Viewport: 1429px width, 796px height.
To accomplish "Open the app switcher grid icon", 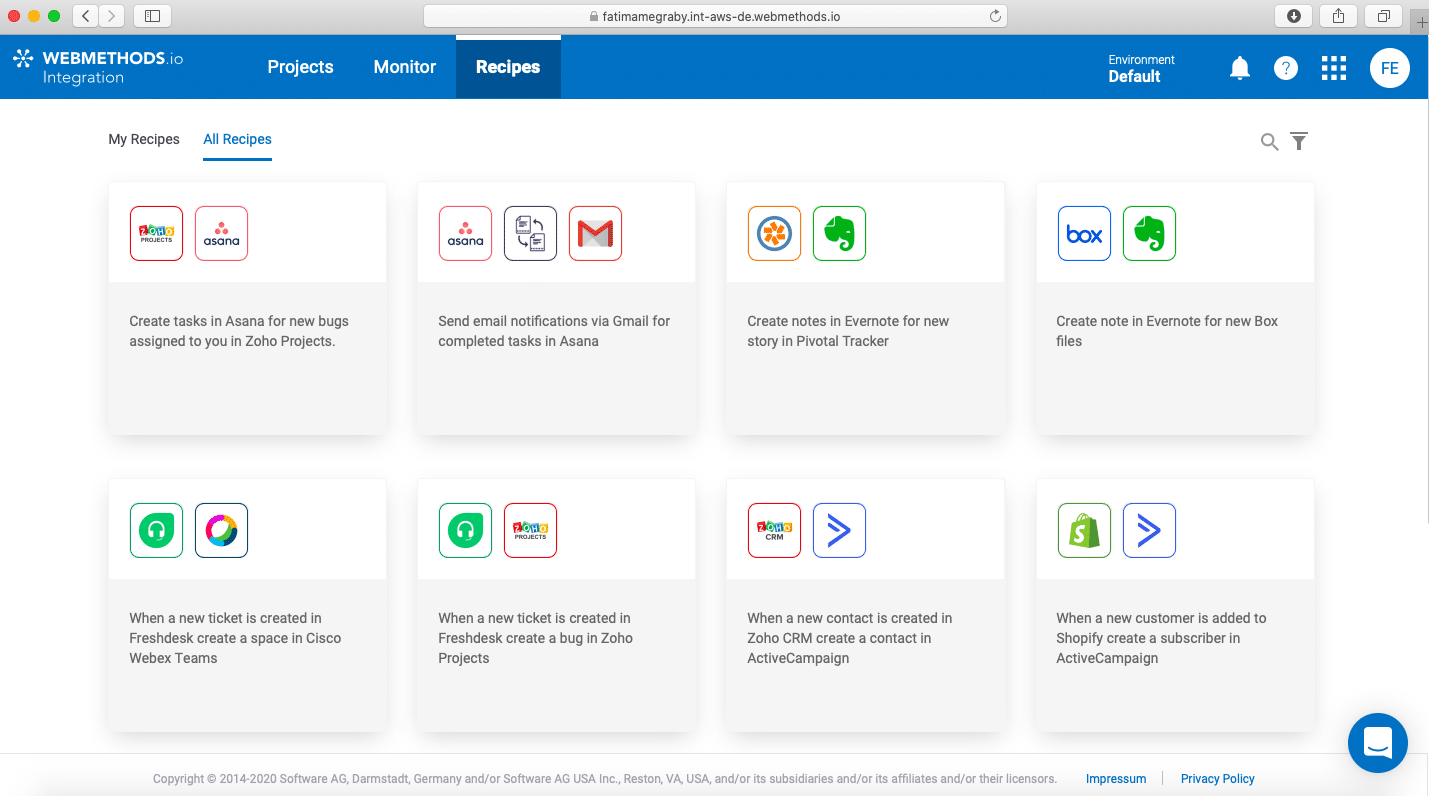I will pyautogui.click(x=1334, y=68).
